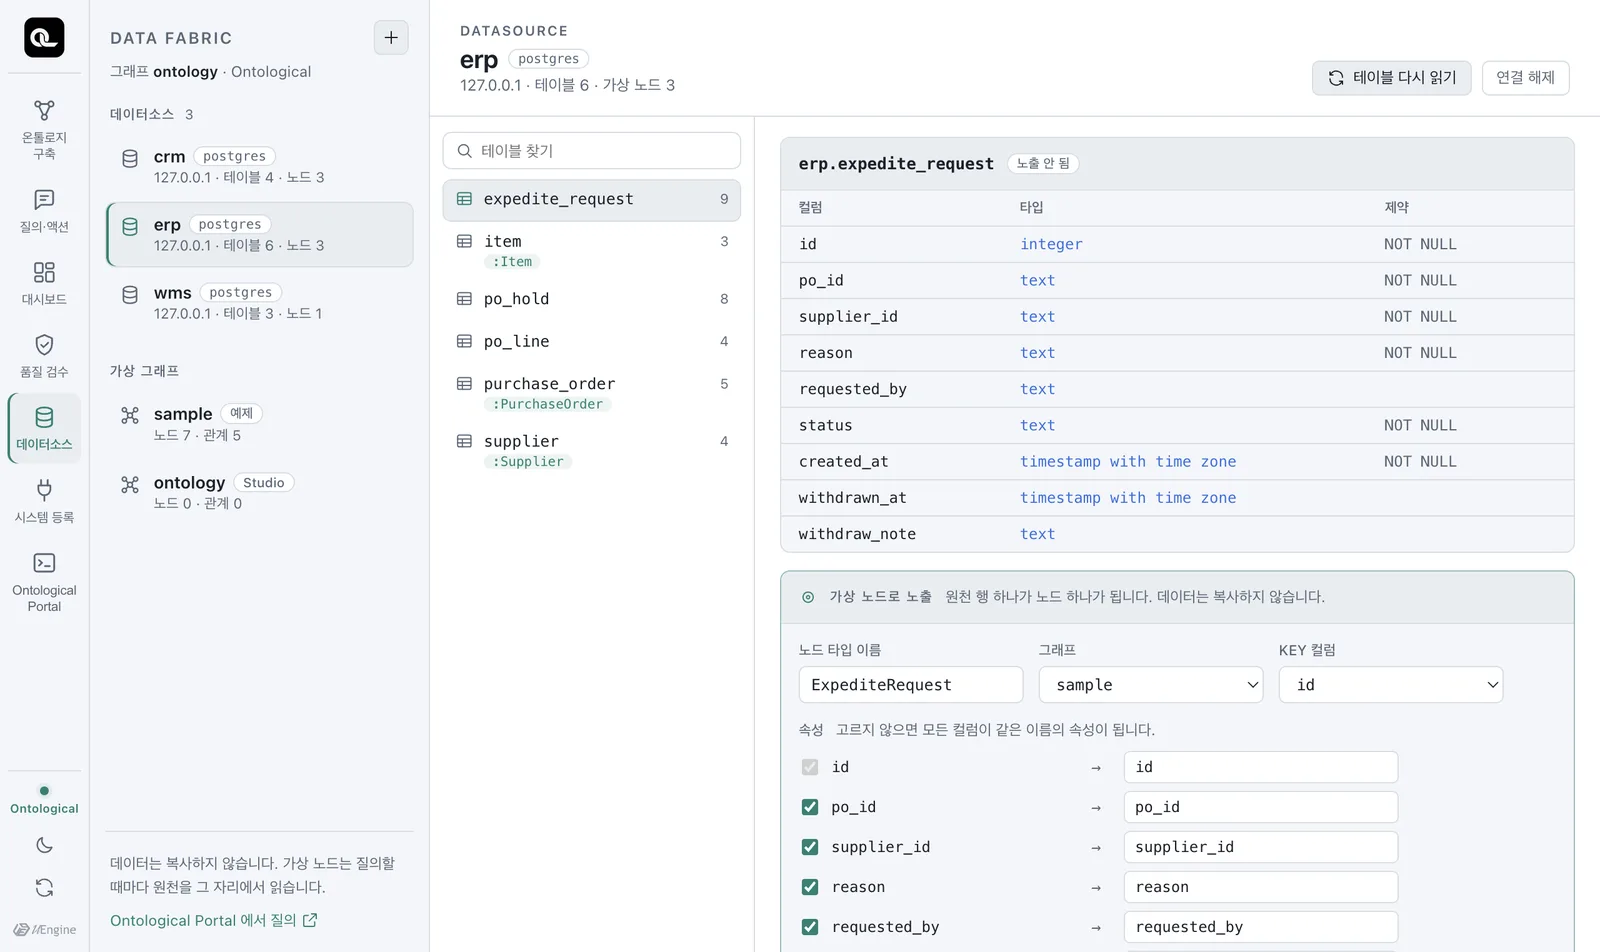Image resolution: width=1600 pixels, height=952 pixels.
Task: Add a data source with plus button
Action: coord(391,38)
